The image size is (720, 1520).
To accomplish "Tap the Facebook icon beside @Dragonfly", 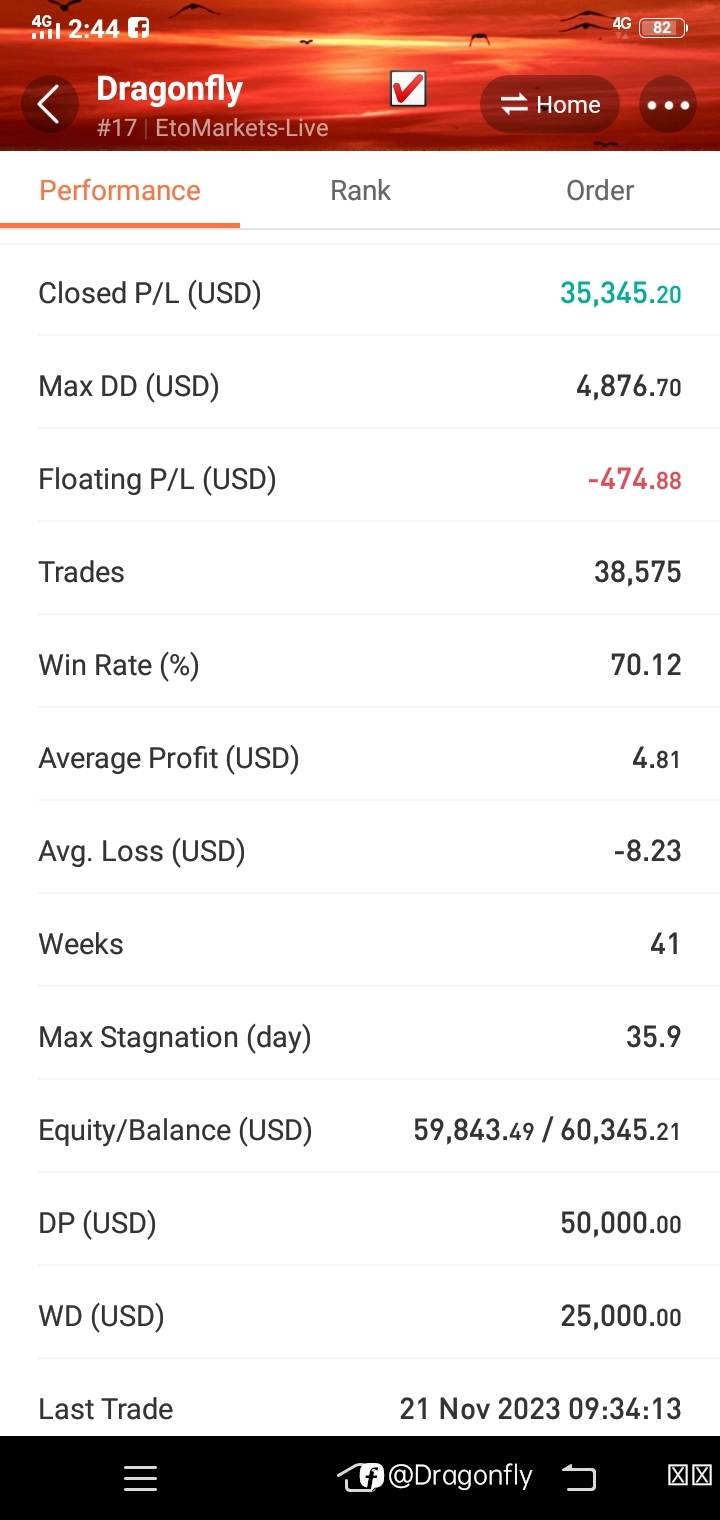I will click(x=370, y=1476).
